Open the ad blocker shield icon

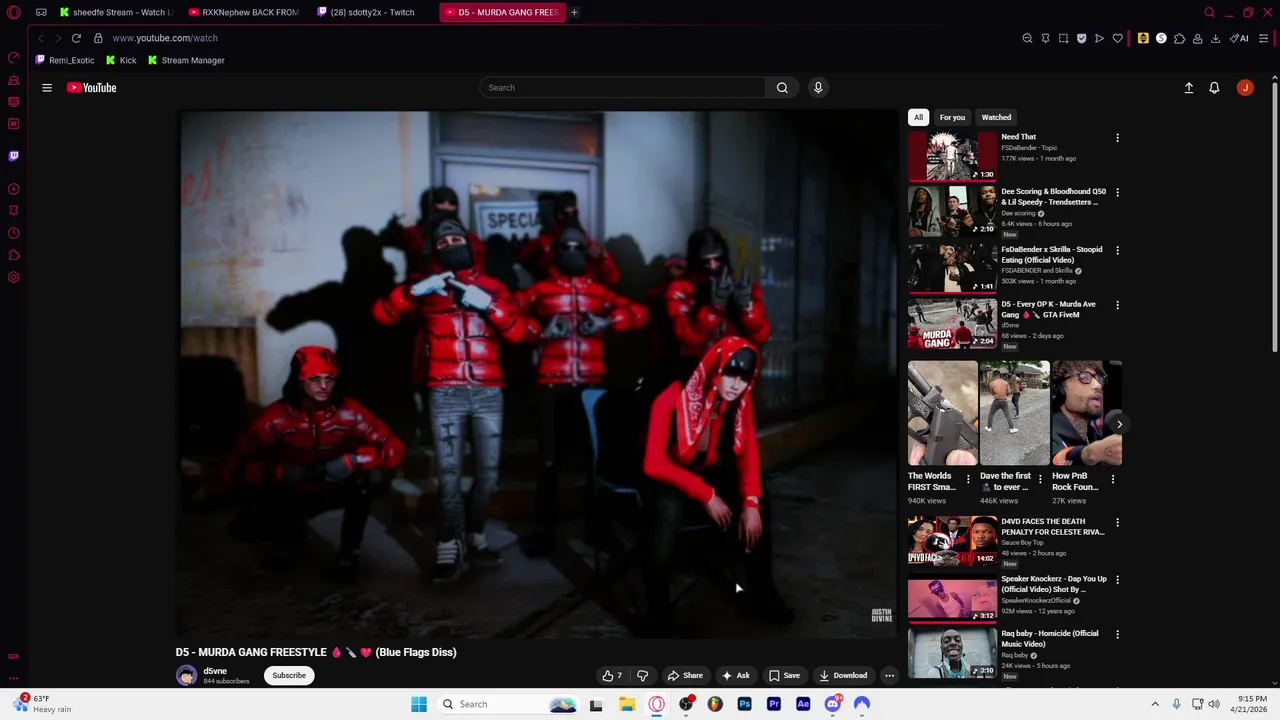(x=1081, y=38)
